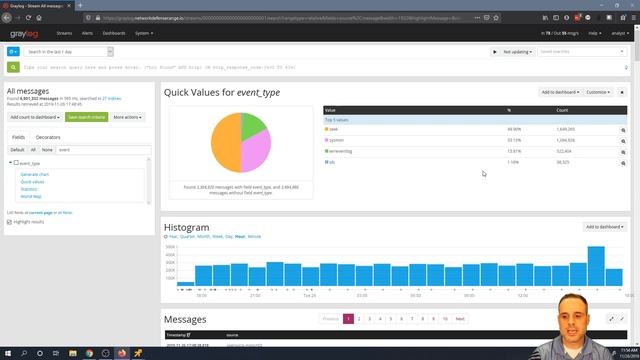Viewport: 640px width, 360px height.
Task: Go to messages page 2
Action: tap(359, 319)
